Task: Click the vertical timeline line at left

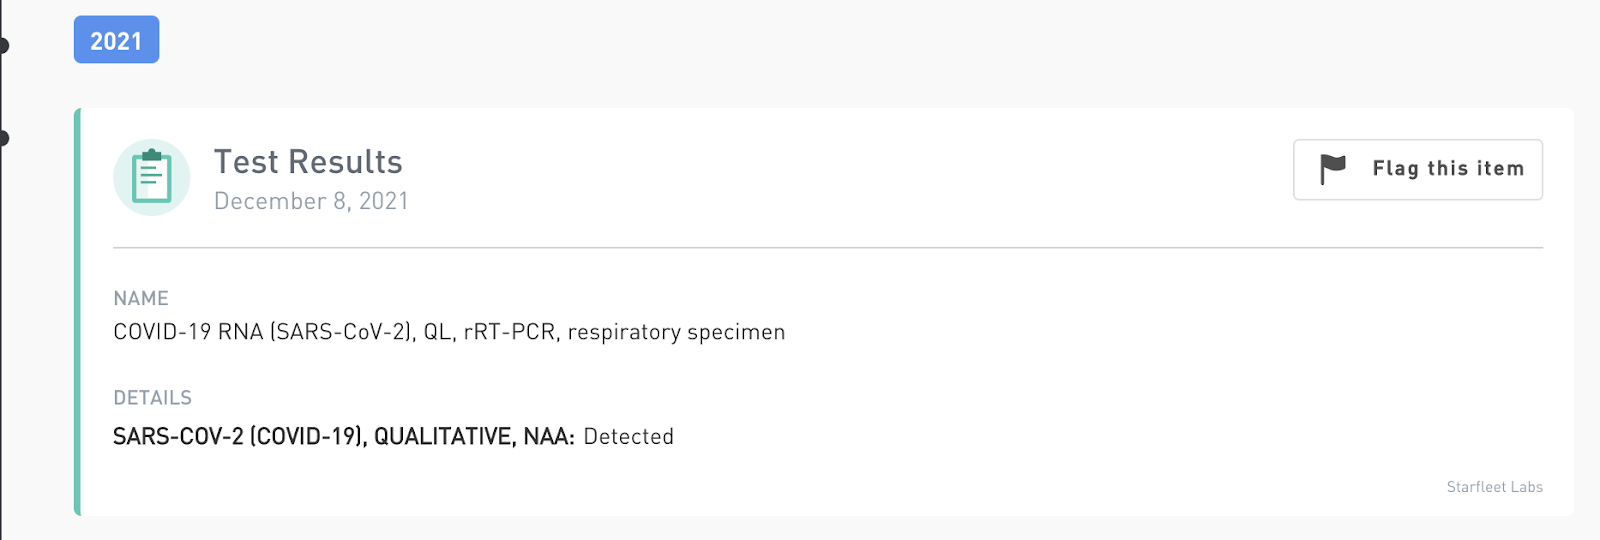Action: [2, 300]
